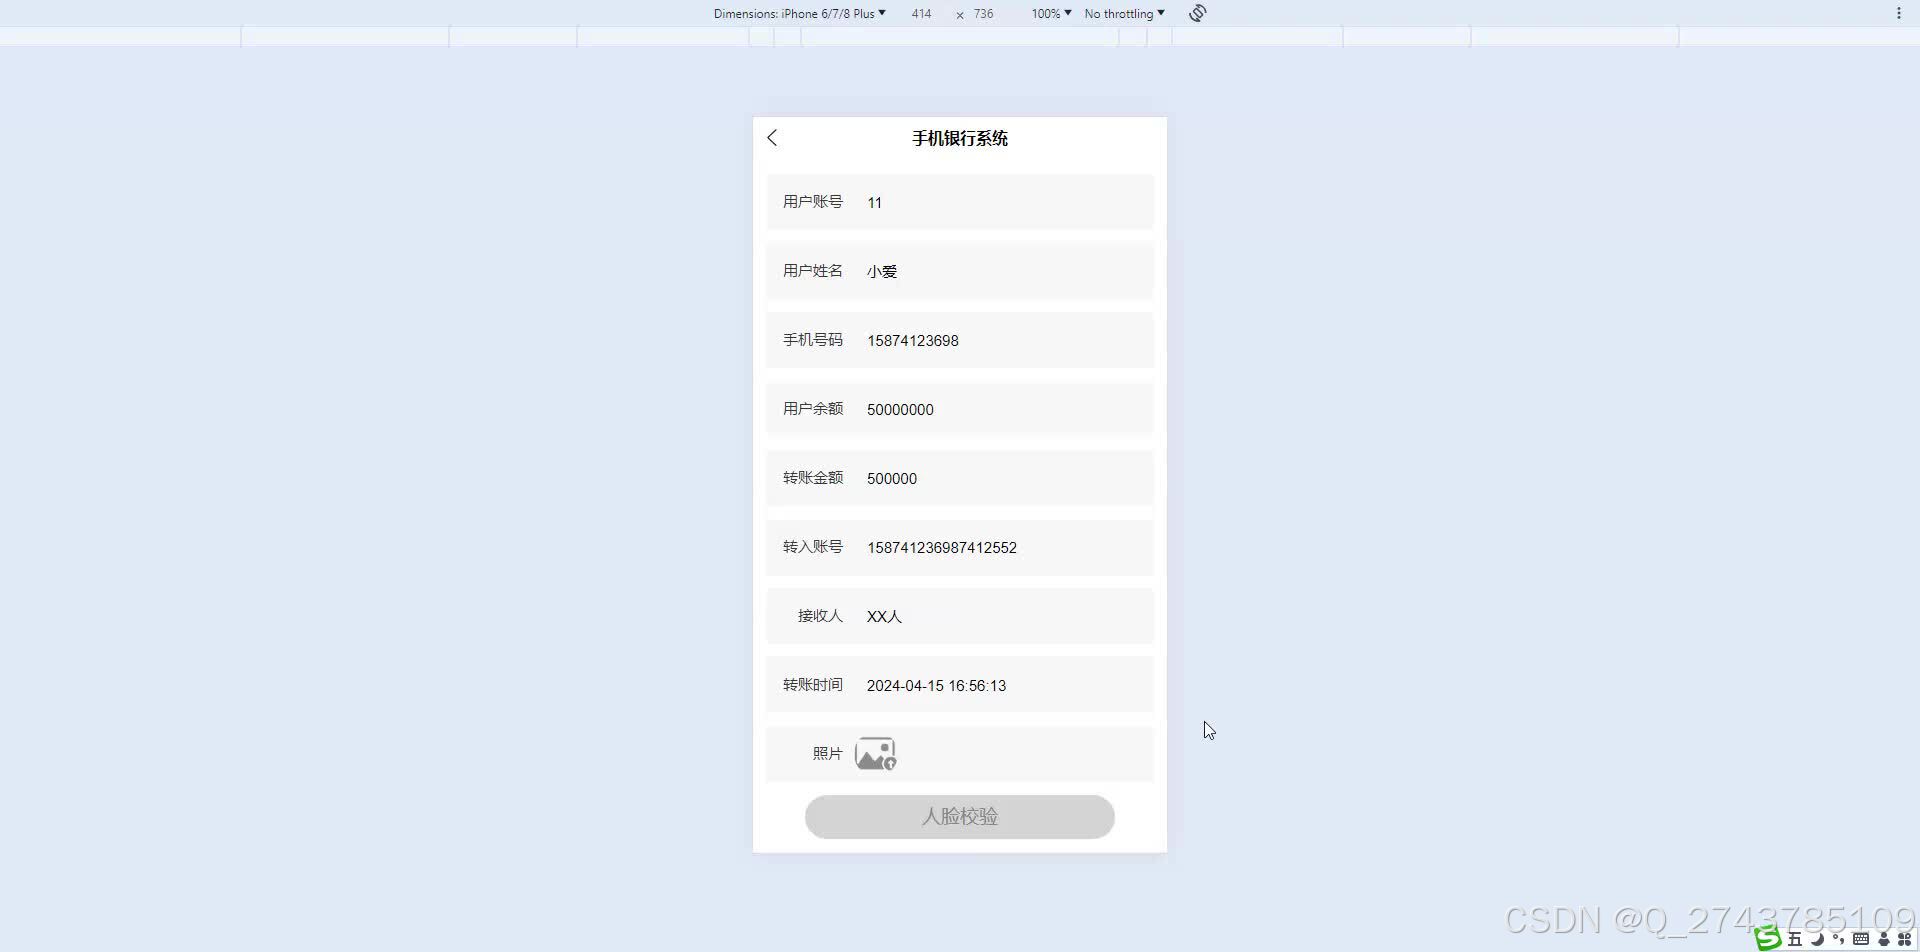Open the 100% zoom dropdown
The image size is (1920, 952).
[x=1051, y=14]
